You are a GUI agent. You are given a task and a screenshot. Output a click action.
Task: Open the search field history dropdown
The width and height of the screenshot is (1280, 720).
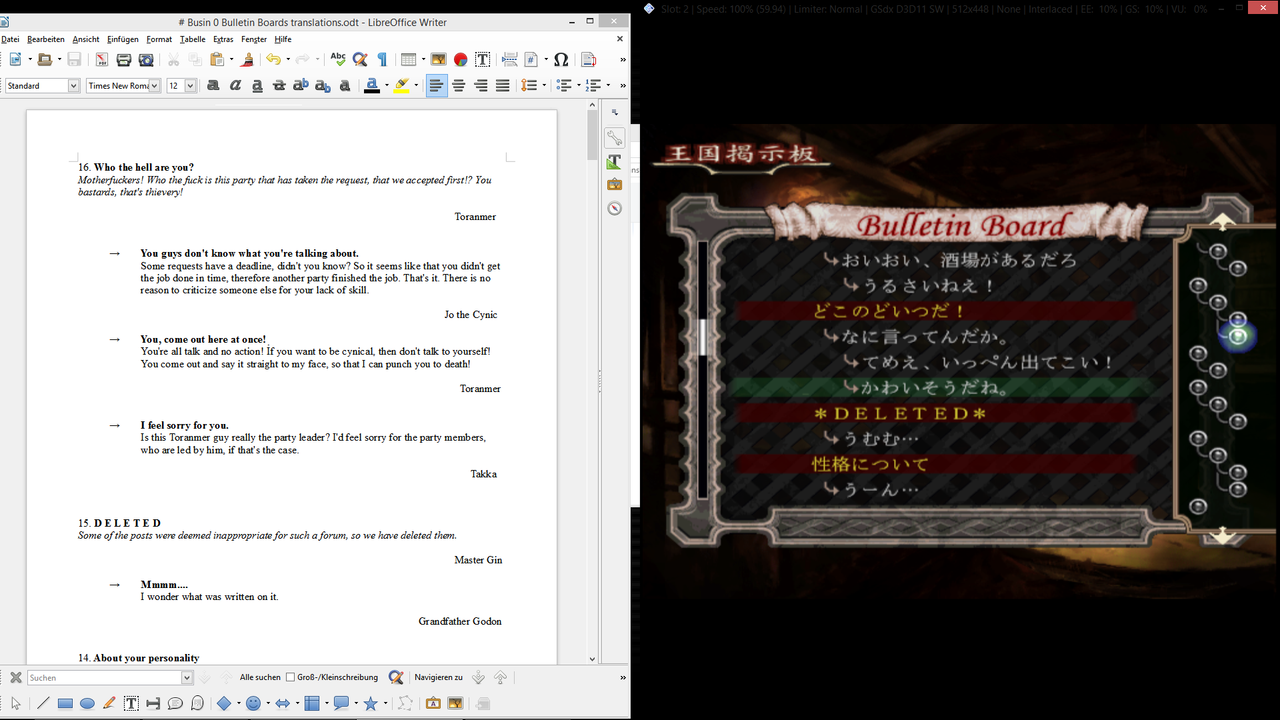coord(185,678)
